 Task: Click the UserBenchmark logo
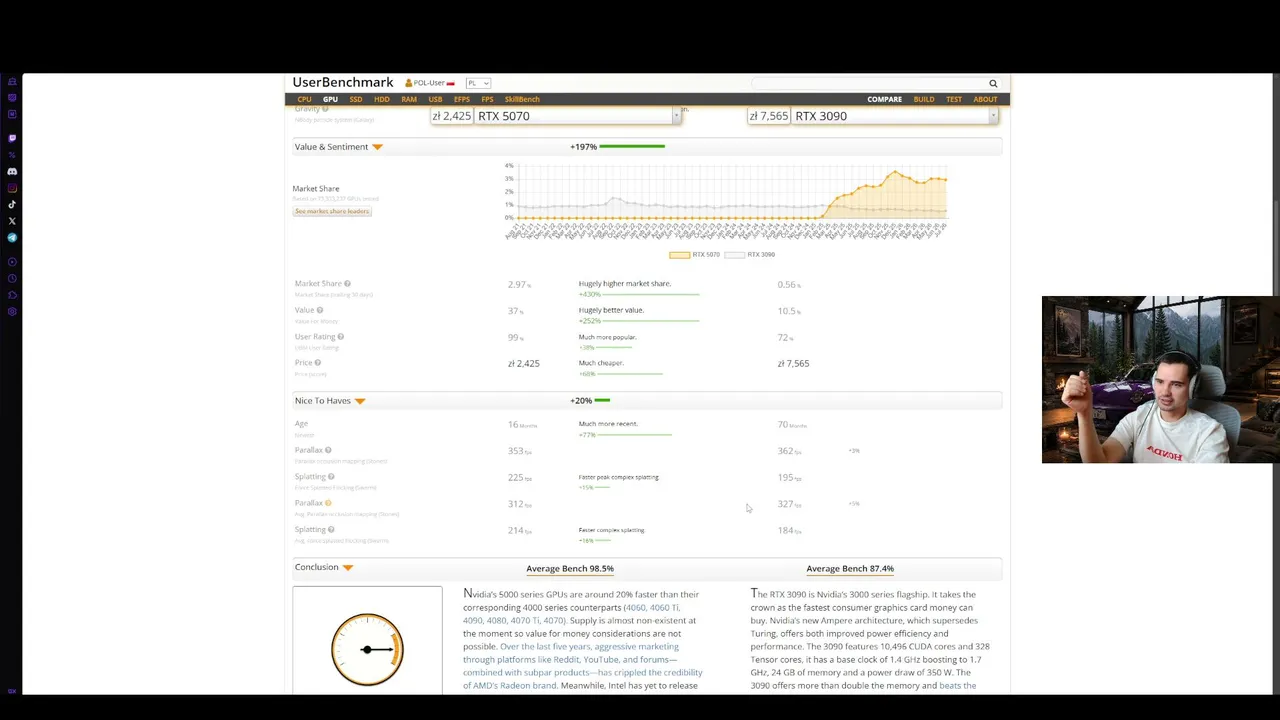click(343, 83)
